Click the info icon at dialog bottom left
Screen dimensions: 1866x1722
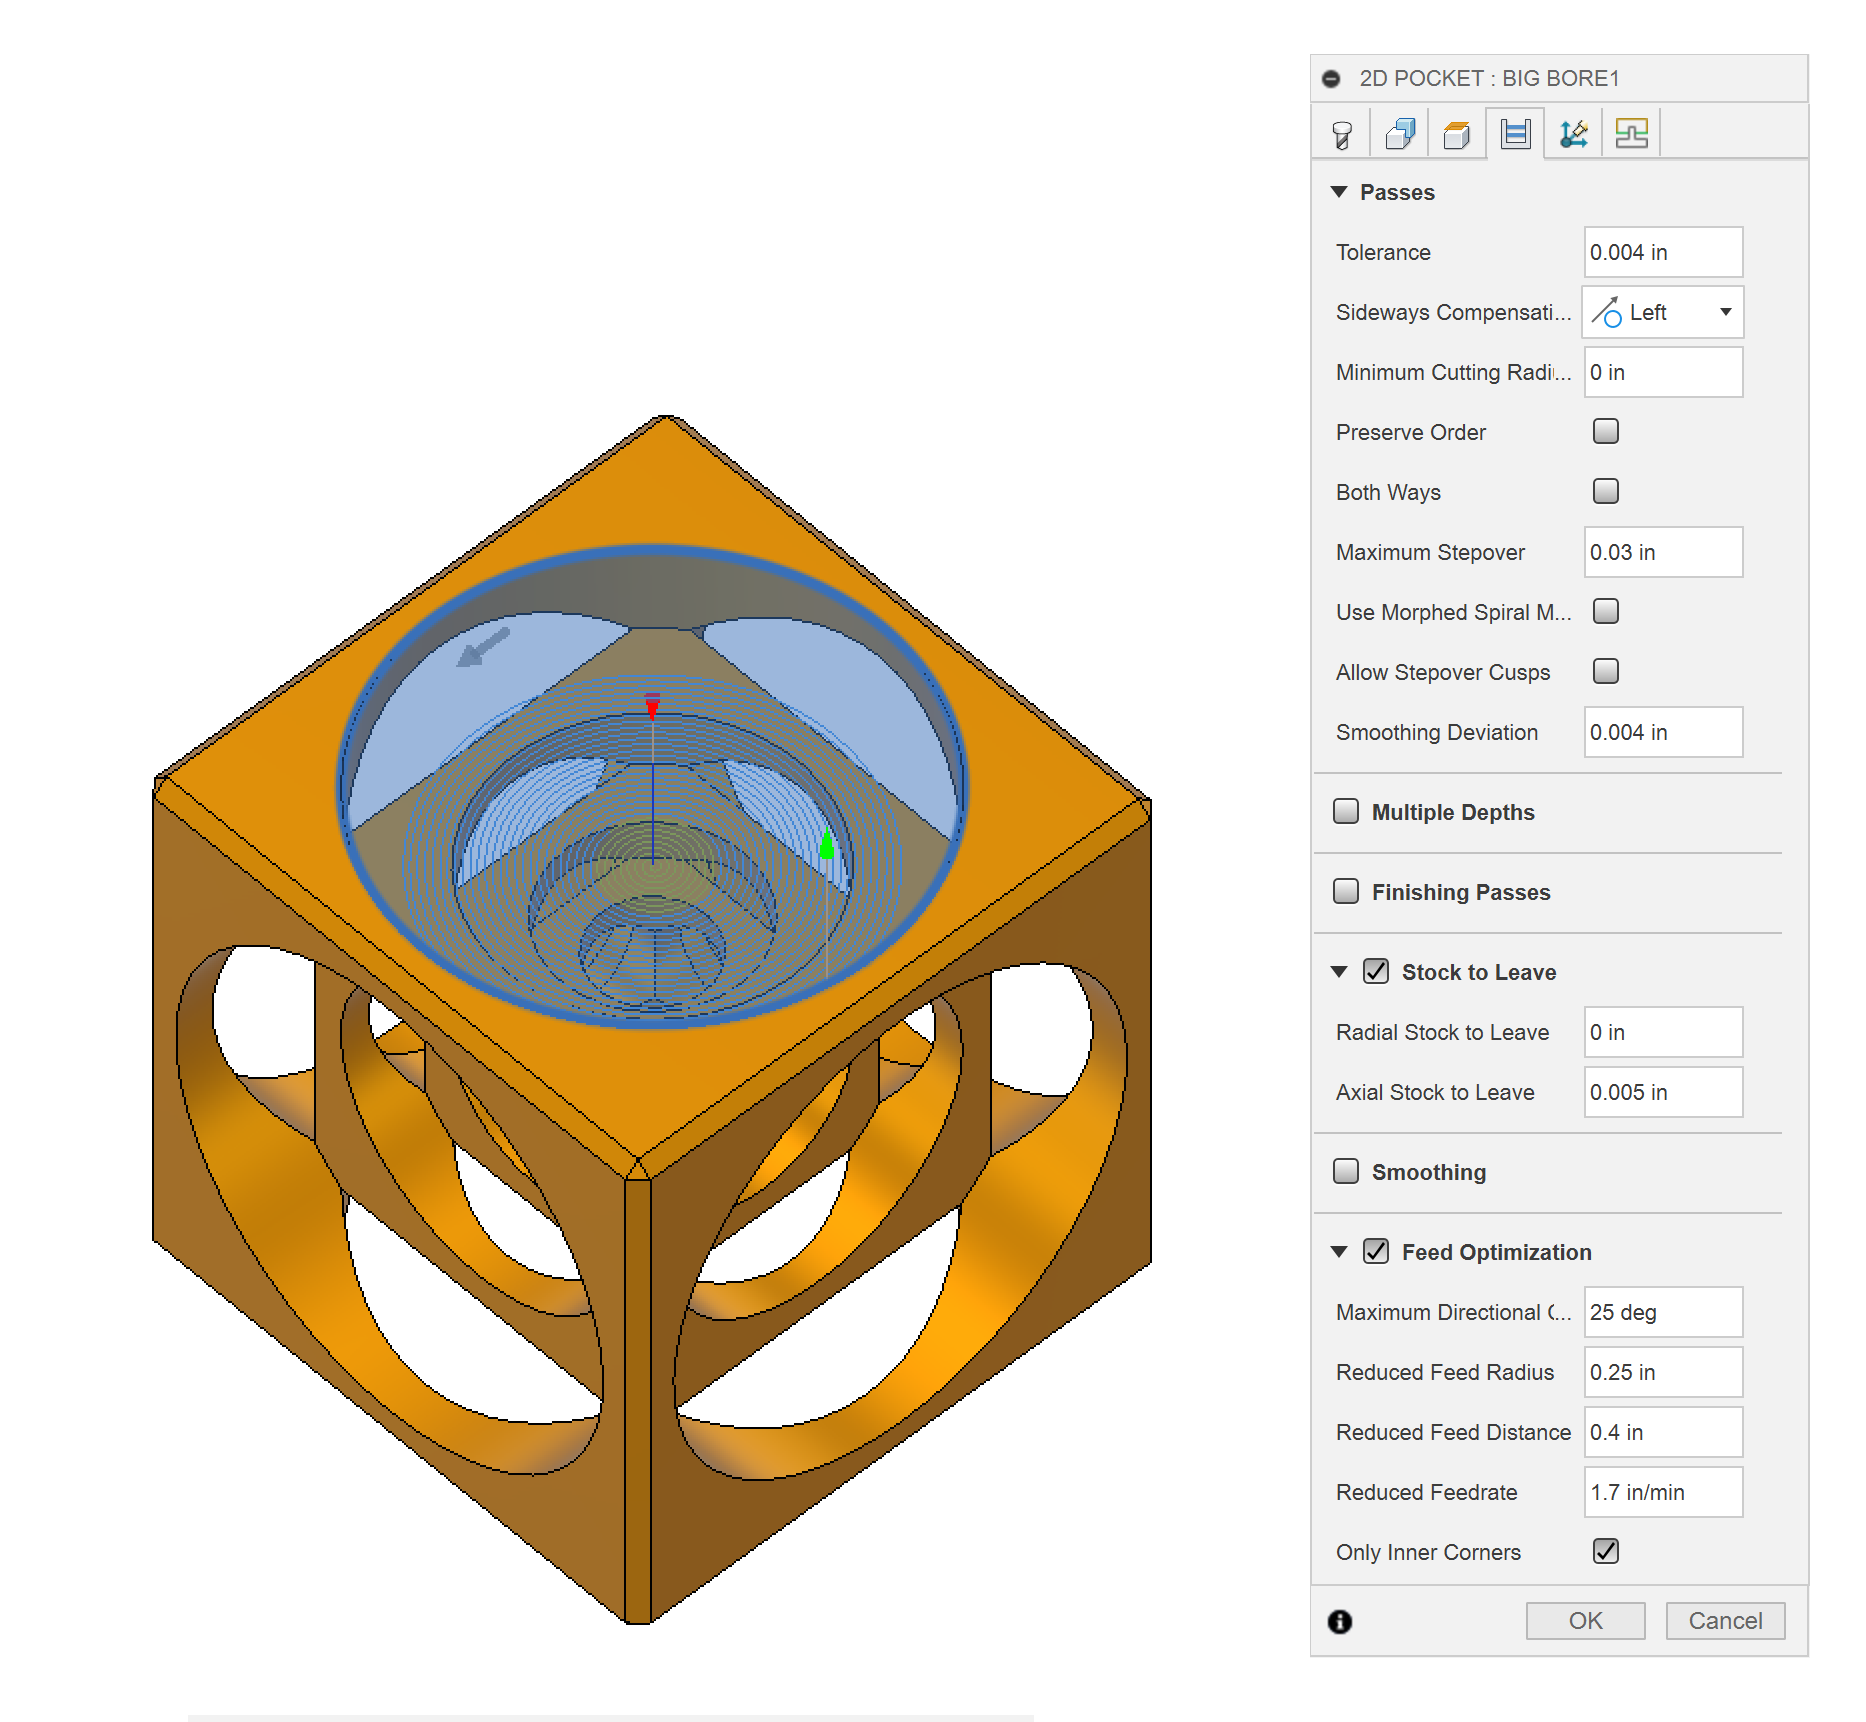(x=1340, y=1621)
